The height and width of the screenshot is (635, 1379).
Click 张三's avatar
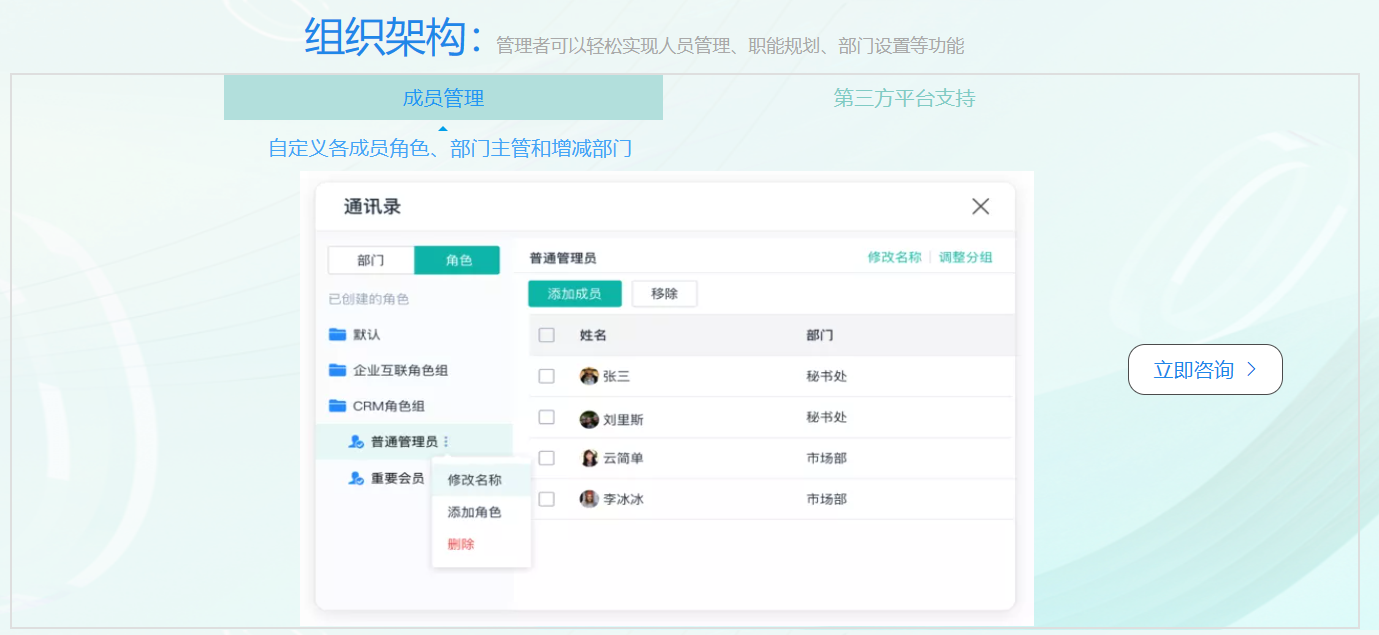[x=589, y=376]
